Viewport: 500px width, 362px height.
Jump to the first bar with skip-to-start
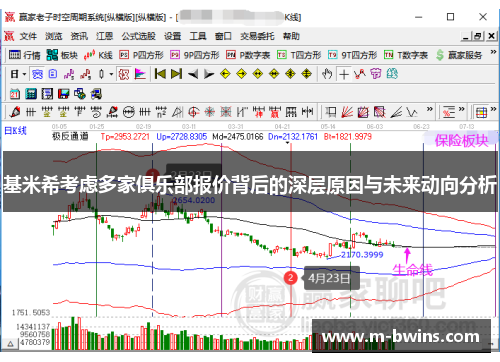[160, 74]
